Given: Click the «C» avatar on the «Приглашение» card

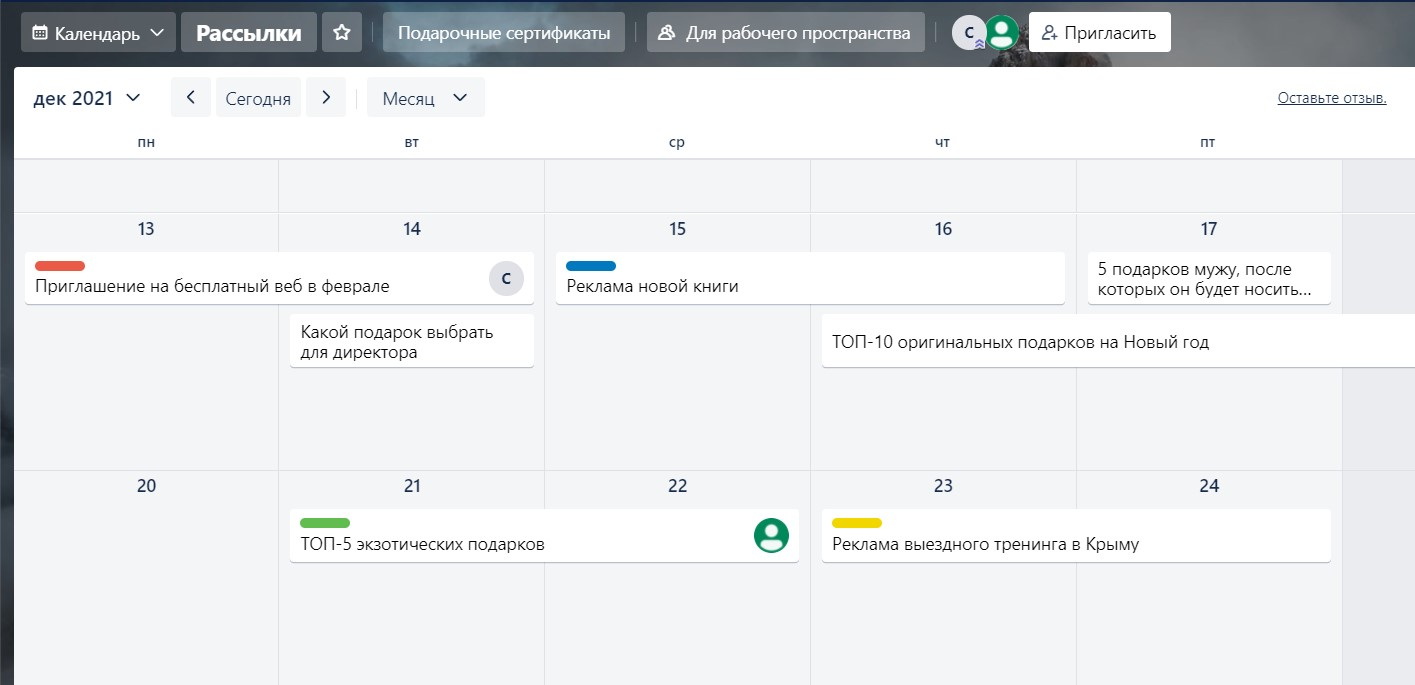Looking at the screenshot, I should pos(506,279).
